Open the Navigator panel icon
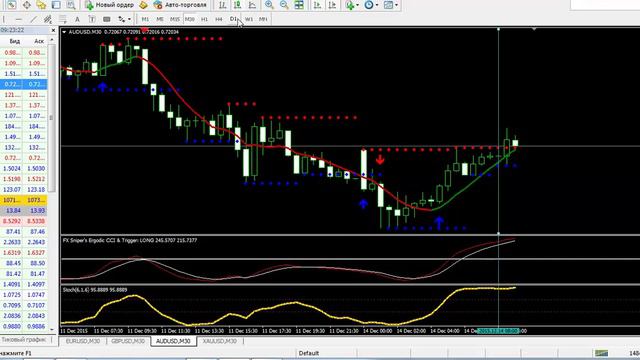 tap(41, 5)
